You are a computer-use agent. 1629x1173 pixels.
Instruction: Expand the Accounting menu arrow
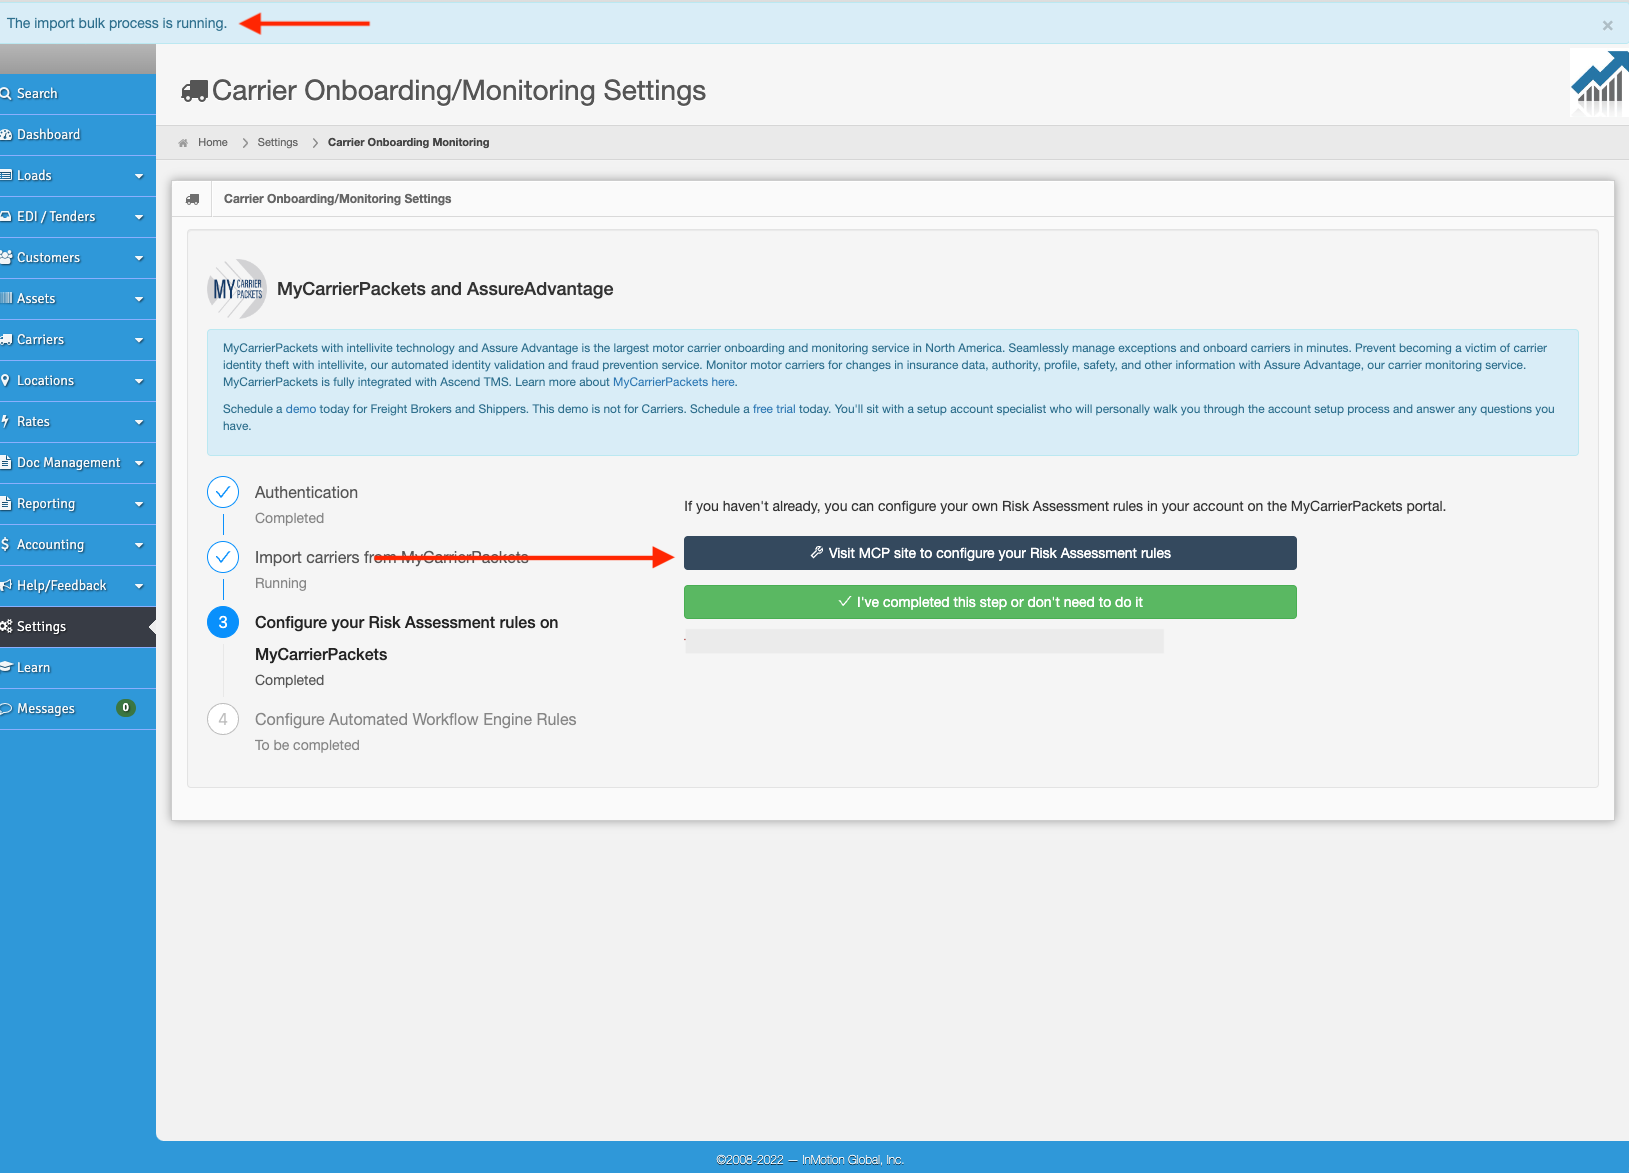[x=139, y=545]
